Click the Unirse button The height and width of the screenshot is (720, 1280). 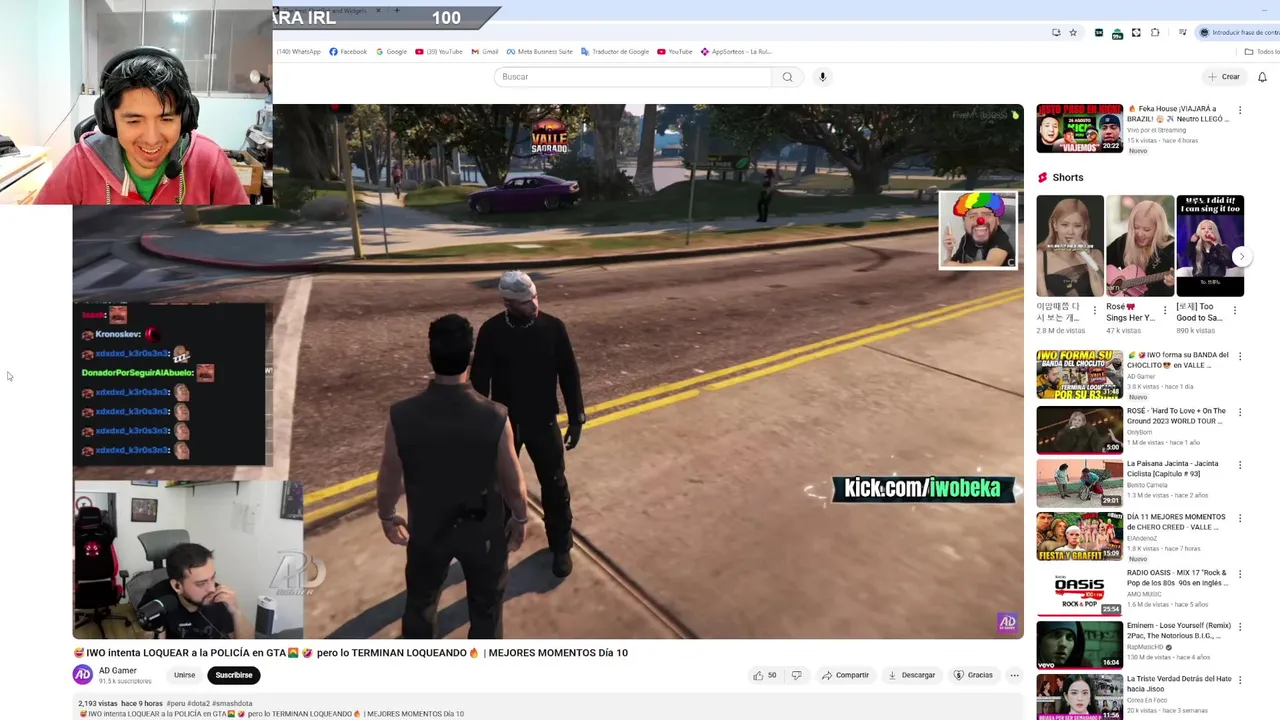[185, 675]
